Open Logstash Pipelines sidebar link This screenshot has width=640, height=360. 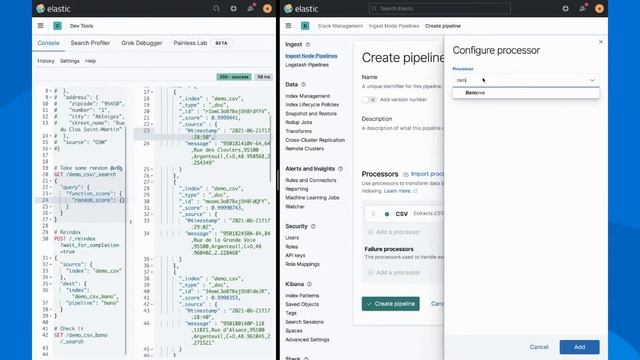[x=307, y=65]
